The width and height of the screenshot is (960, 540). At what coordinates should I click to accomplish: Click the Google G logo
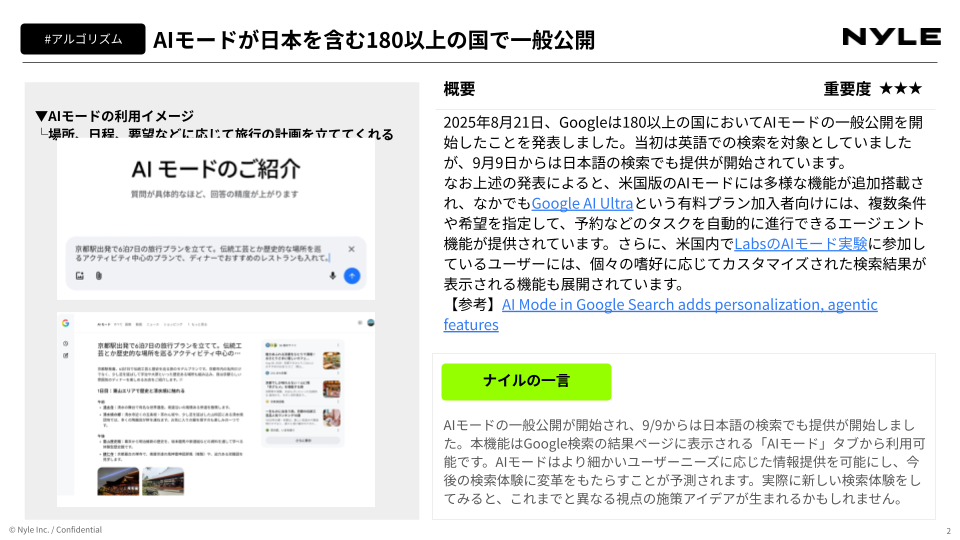click(x=65, y=323)
